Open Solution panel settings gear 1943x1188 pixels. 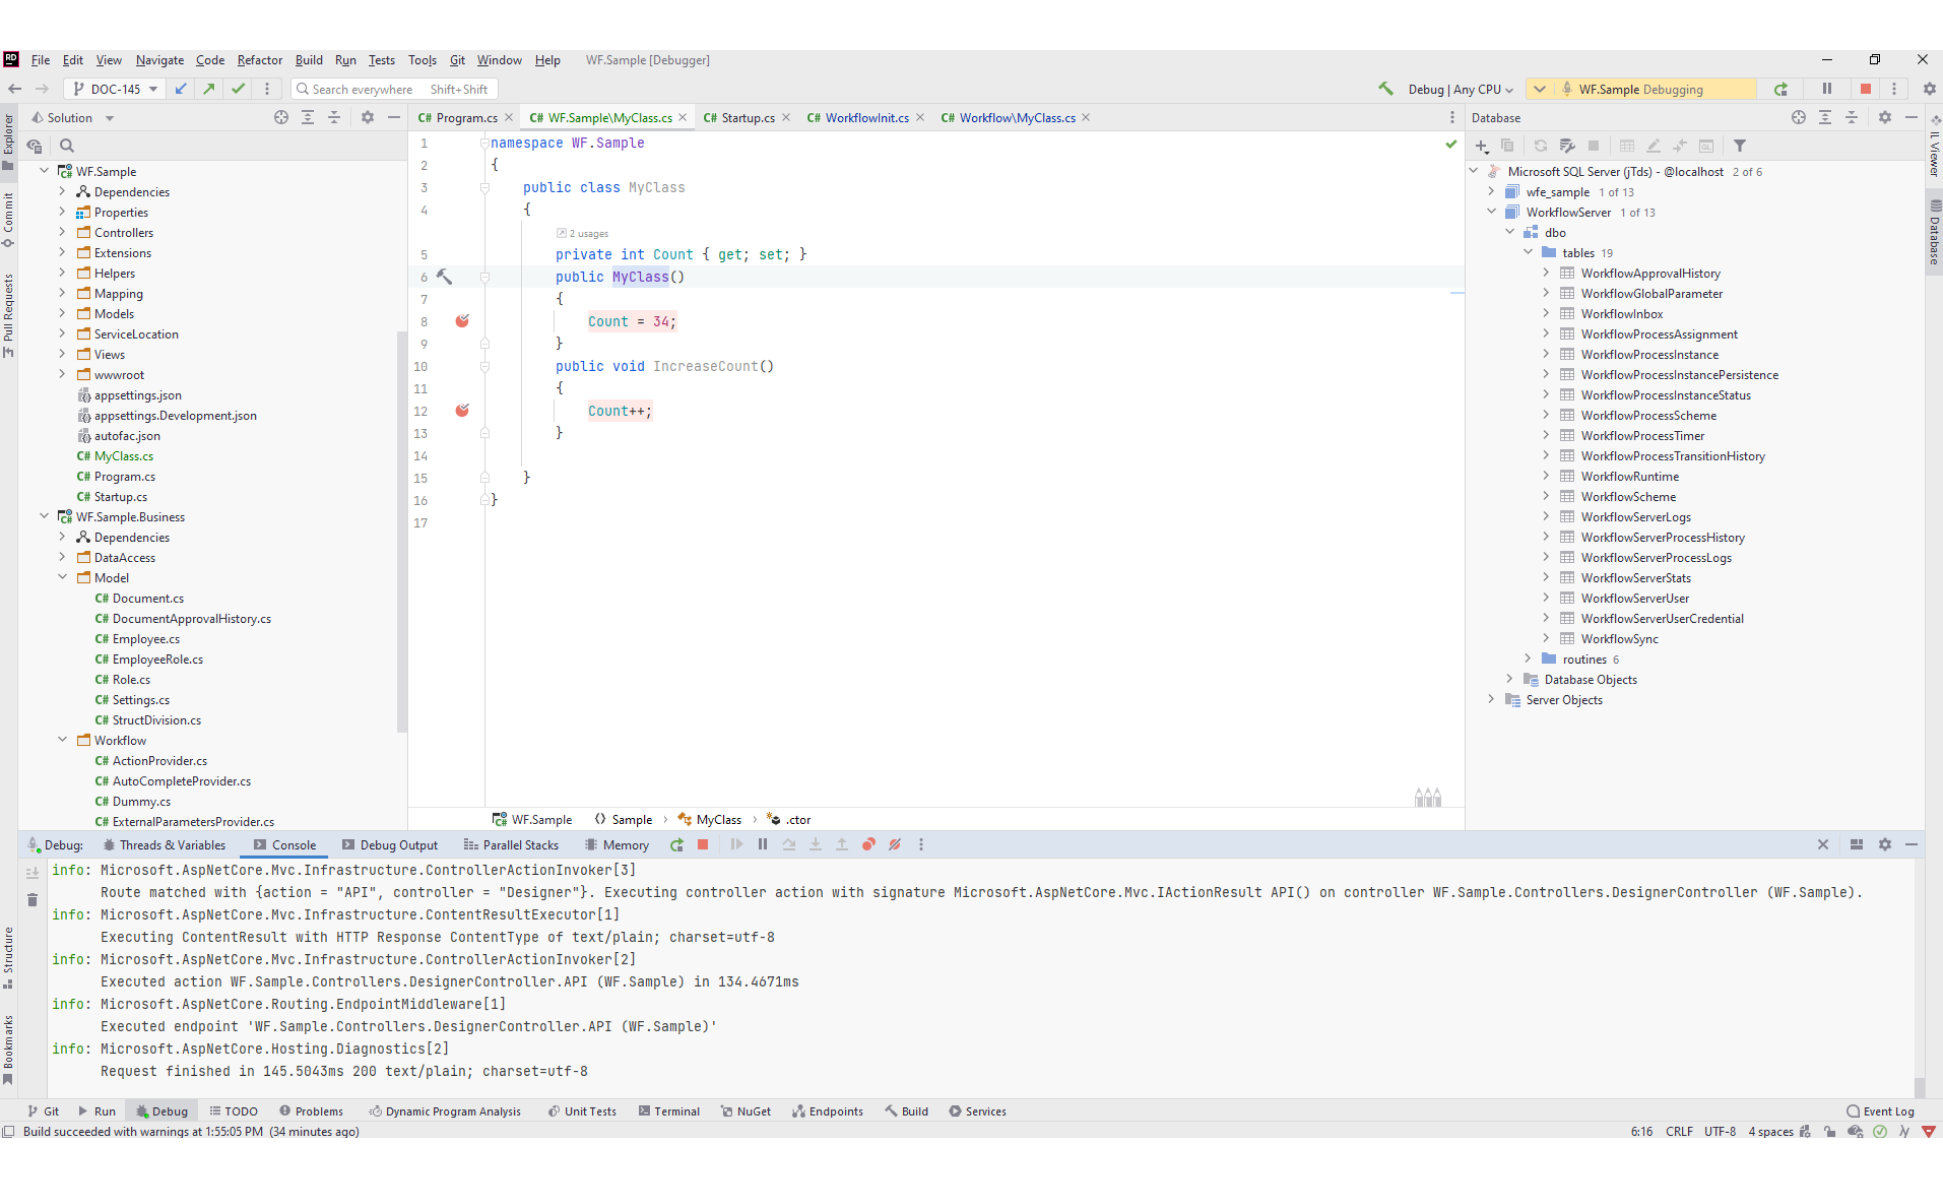367,118
